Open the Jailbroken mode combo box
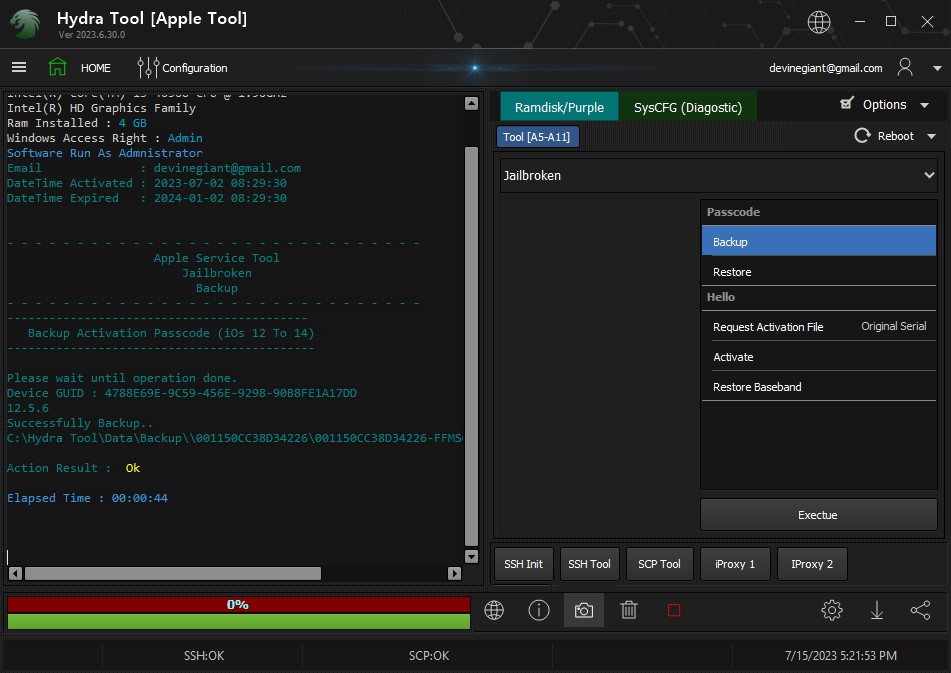The height and width of the screenshot is (673, 951). (719, 175)
